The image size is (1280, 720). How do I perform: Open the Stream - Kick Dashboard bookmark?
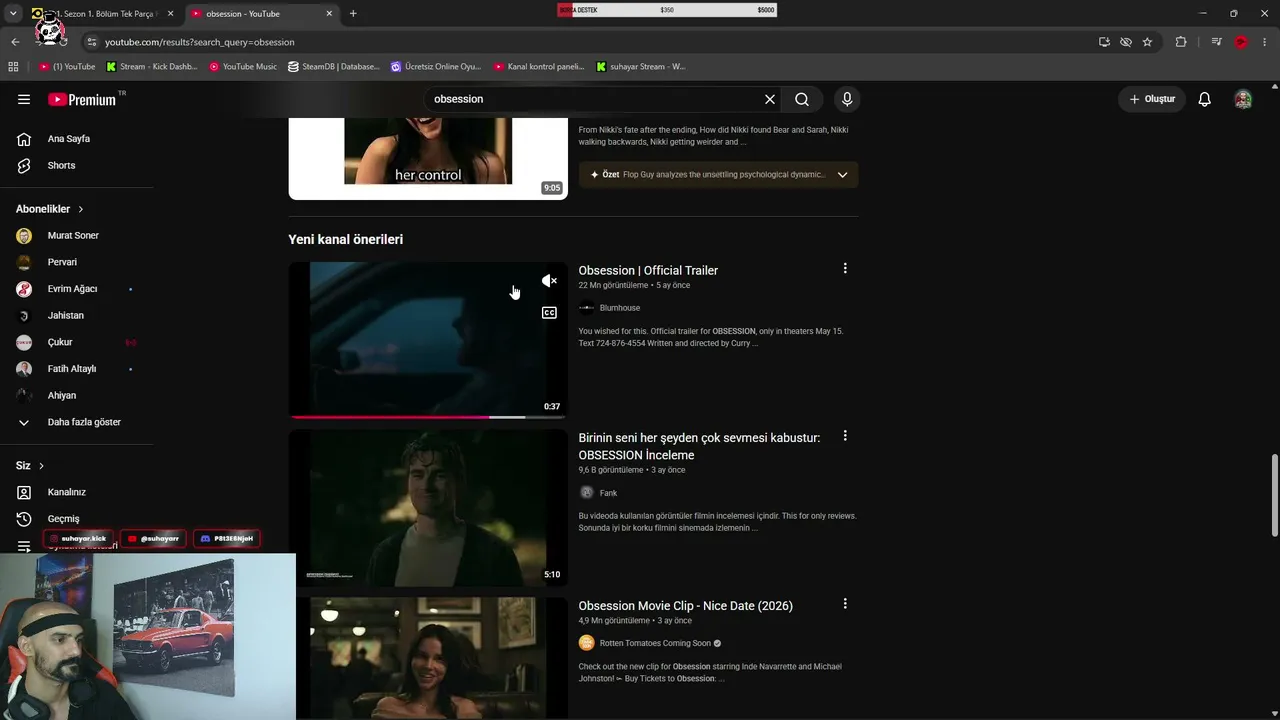[151, 67]
